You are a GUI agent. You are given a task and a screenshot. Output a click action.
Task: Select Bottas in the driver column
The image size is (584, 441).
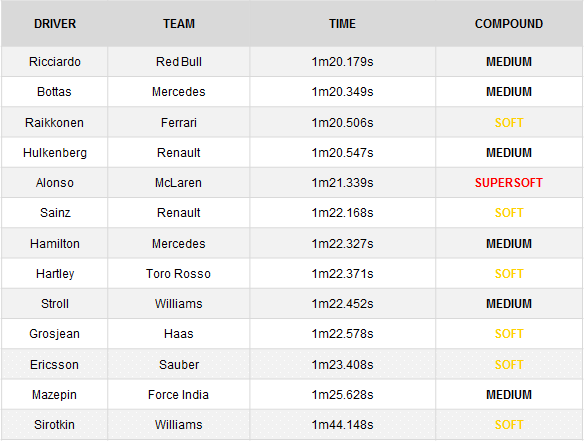pos(54,92)
